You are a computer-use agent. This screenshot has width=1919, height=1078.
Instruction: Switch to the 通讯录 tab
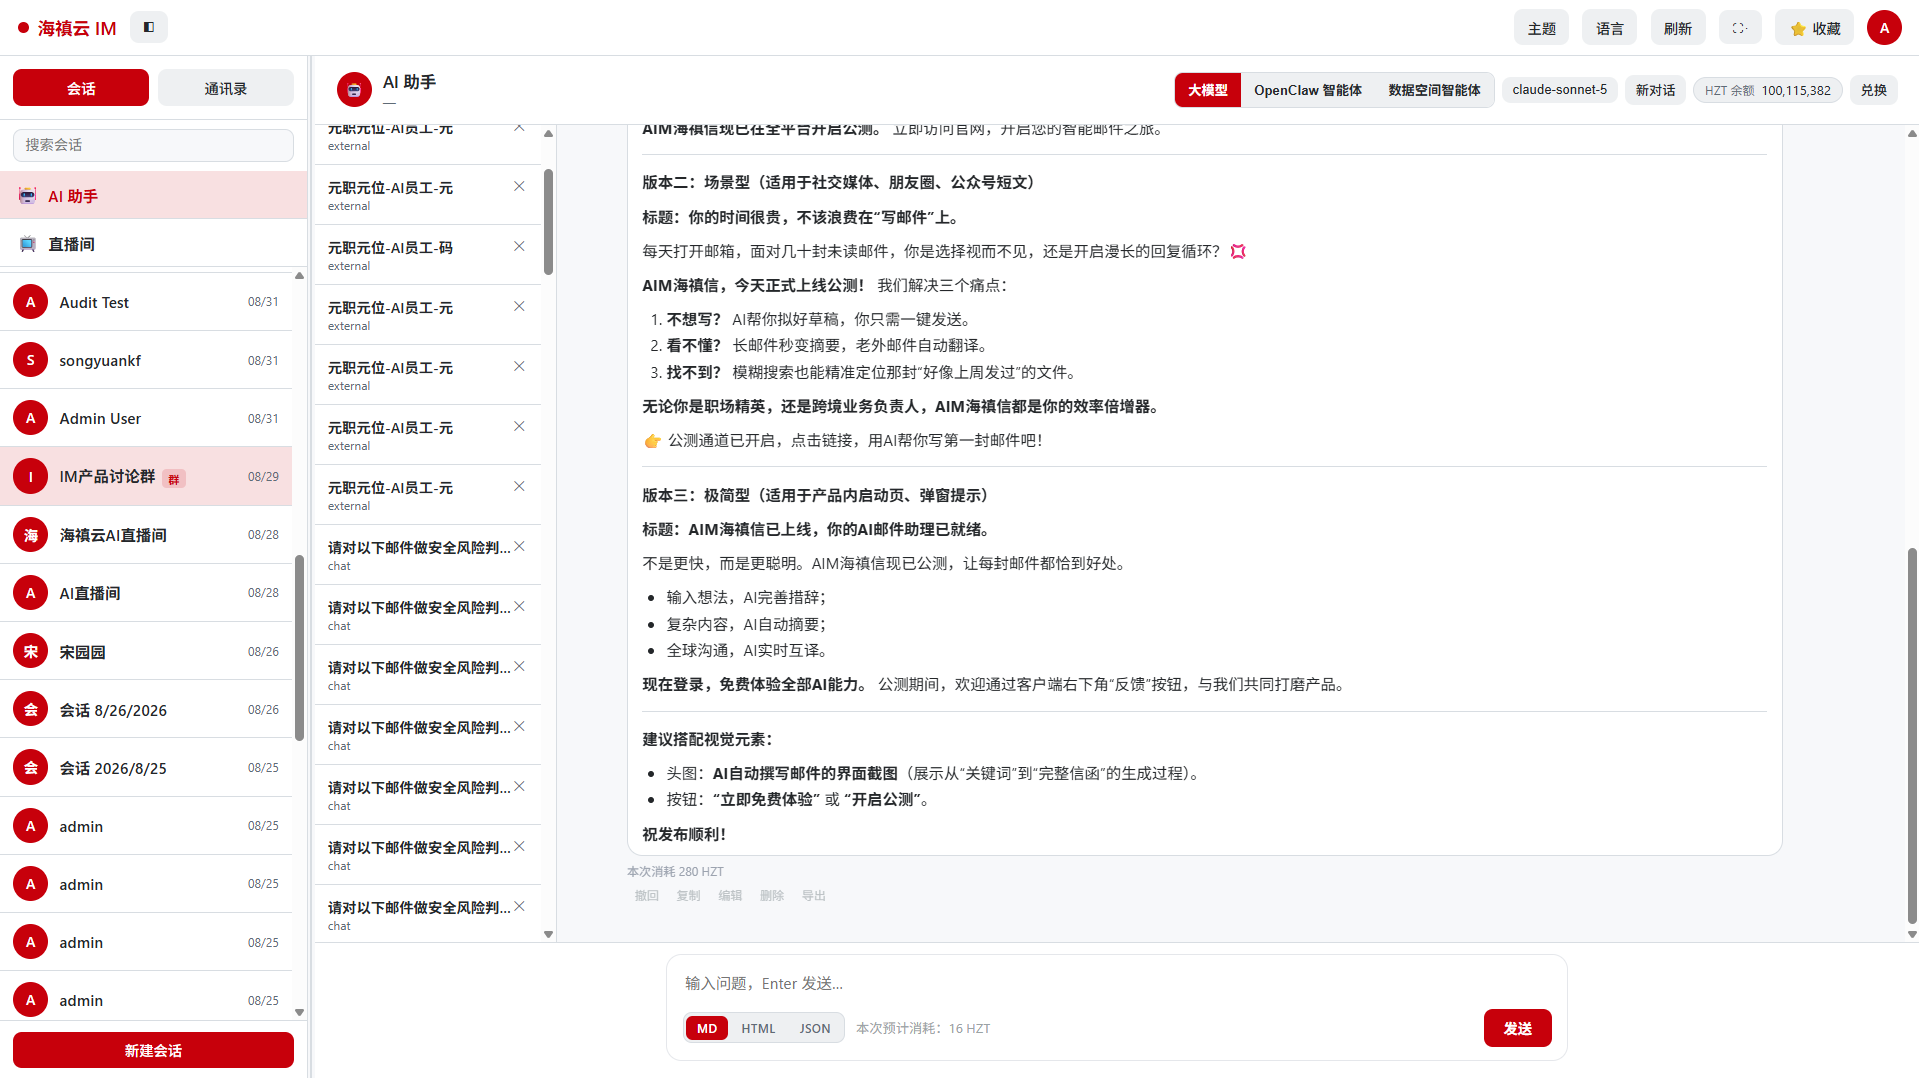click(x=226, y=88)
